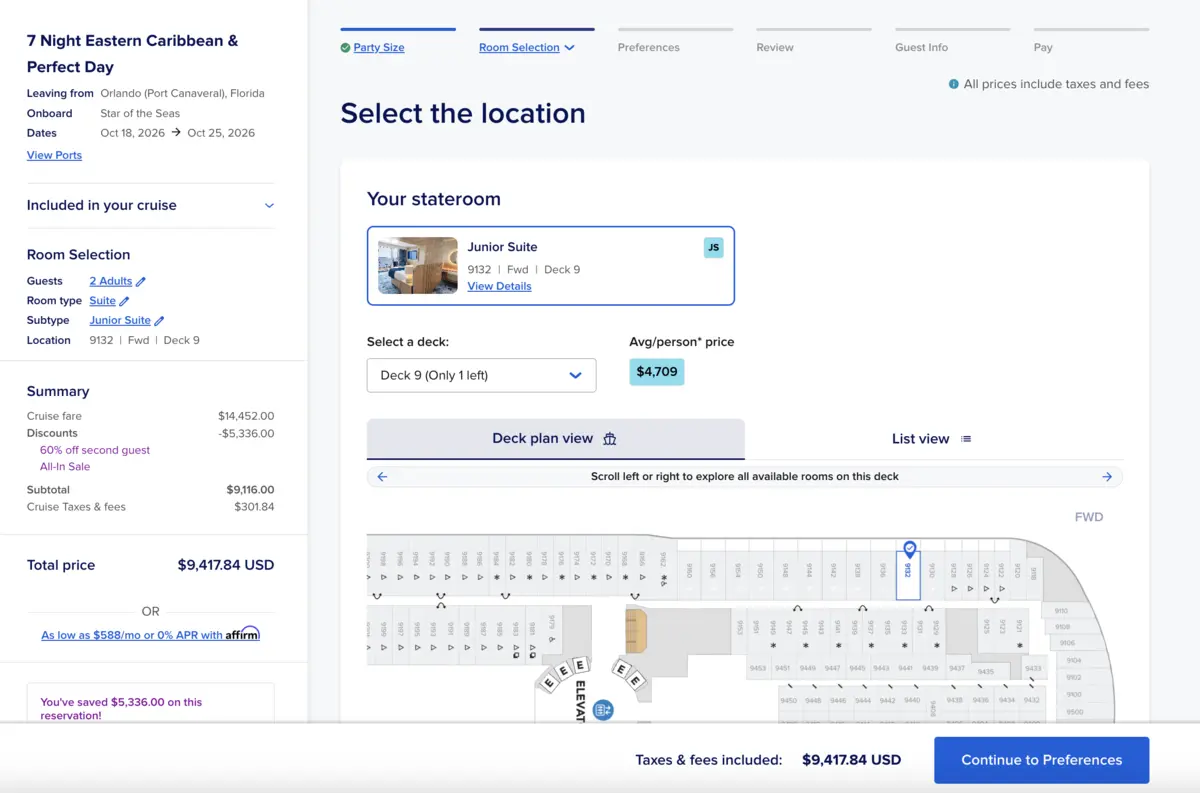Image resolution: width=1200 pixels, height=793 pixels.
Task: Select the Deck plan view tab
Action: click(x=555, y=439)
